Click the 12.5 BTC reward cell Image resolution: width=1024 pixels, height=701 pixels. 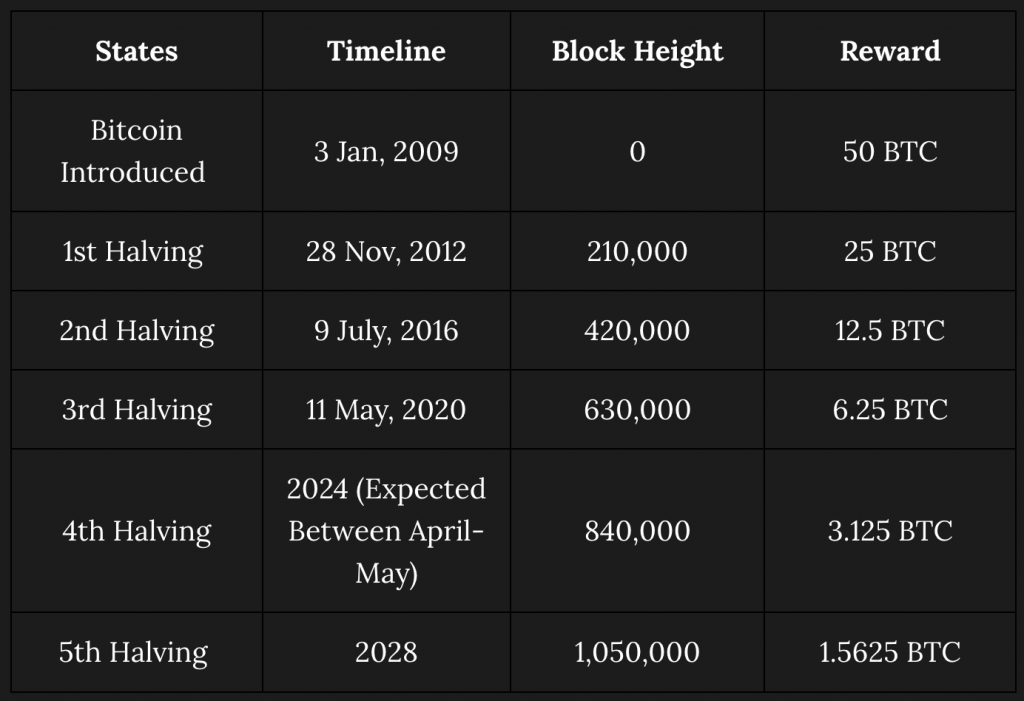pos(889,331)
